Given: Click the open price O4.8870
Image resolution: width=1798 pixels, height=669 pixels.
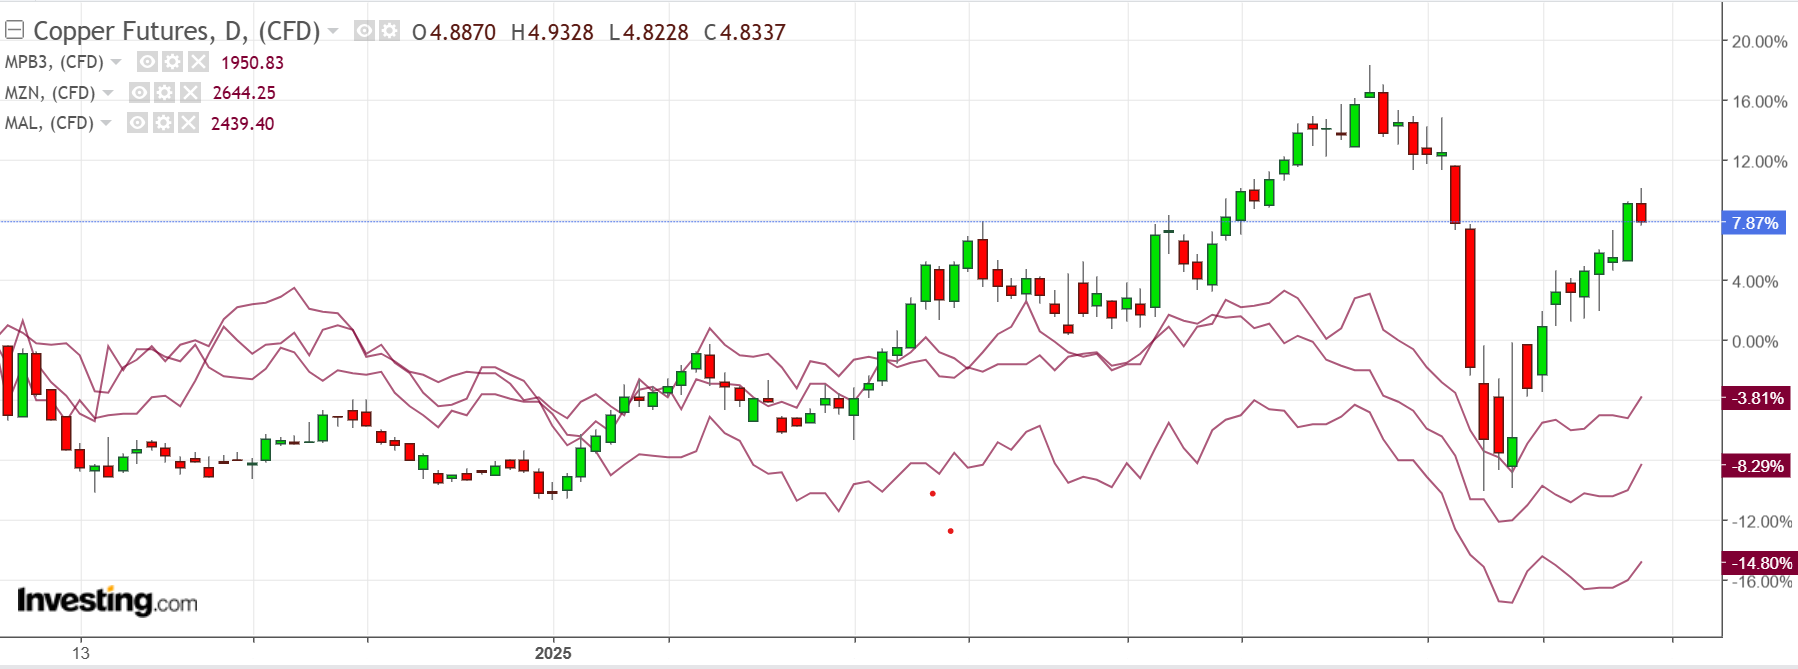Looking at the screenshot, I should (x=454, y=32).
